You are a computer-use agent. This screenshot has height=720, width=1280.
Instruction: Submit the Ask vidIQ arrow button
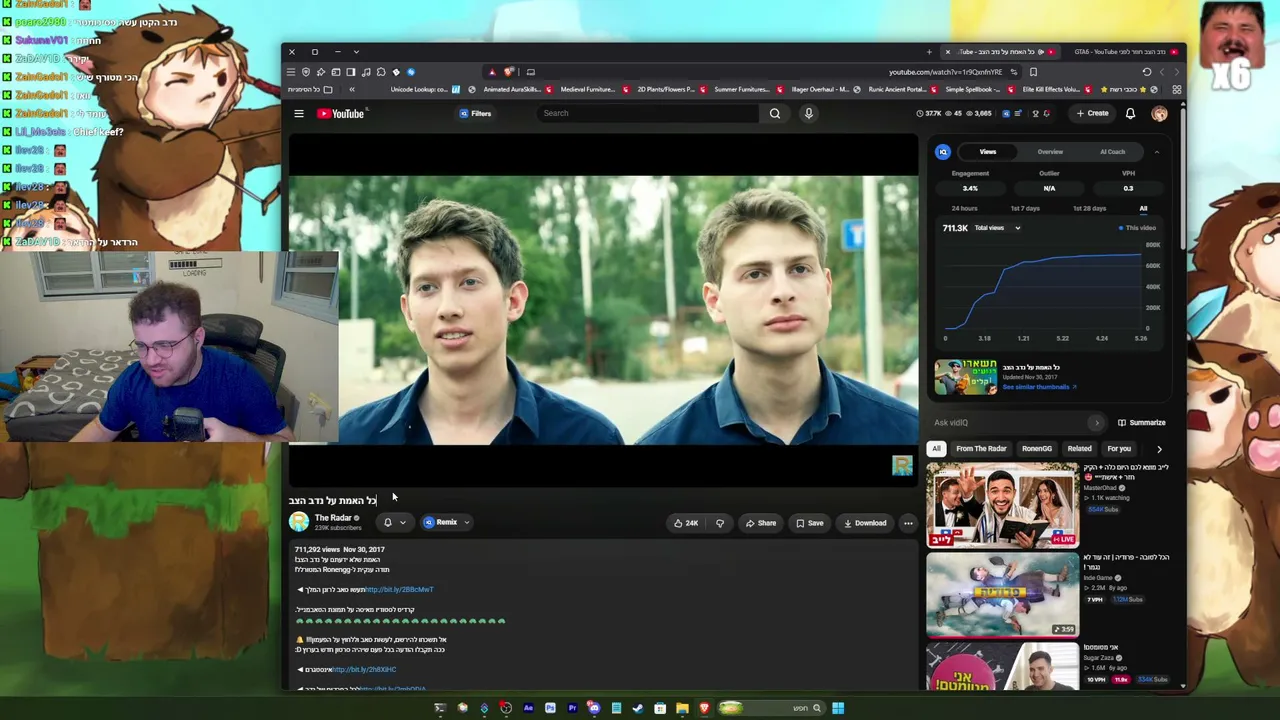[1097, 423]
